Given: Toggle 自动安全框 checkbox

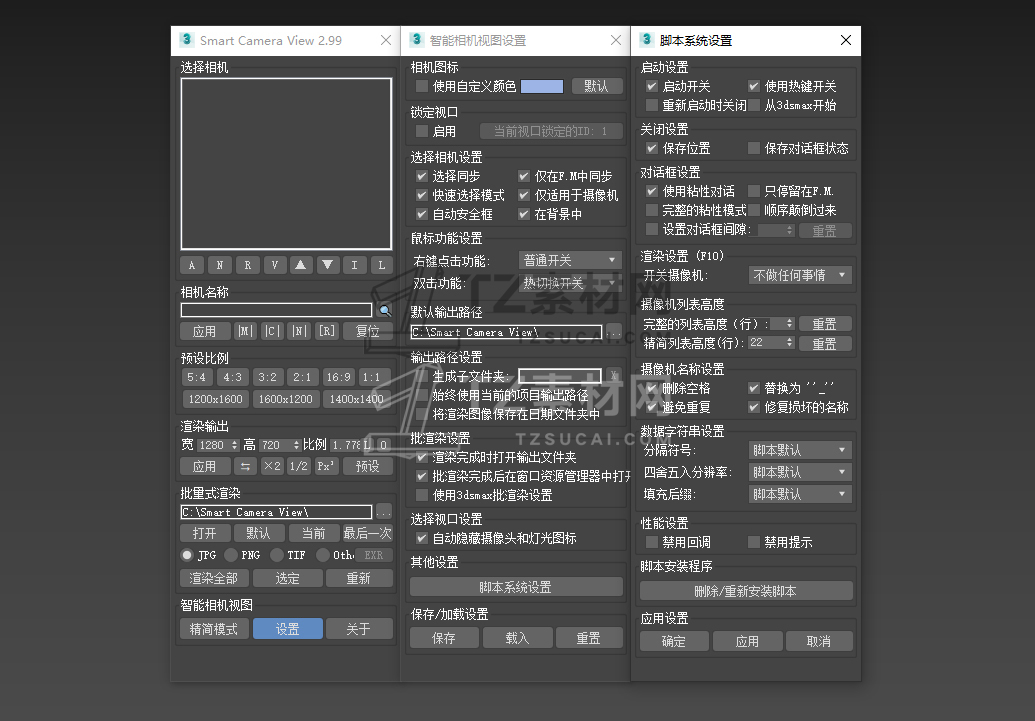Looking at the screenshot, I should pos(422,214).
